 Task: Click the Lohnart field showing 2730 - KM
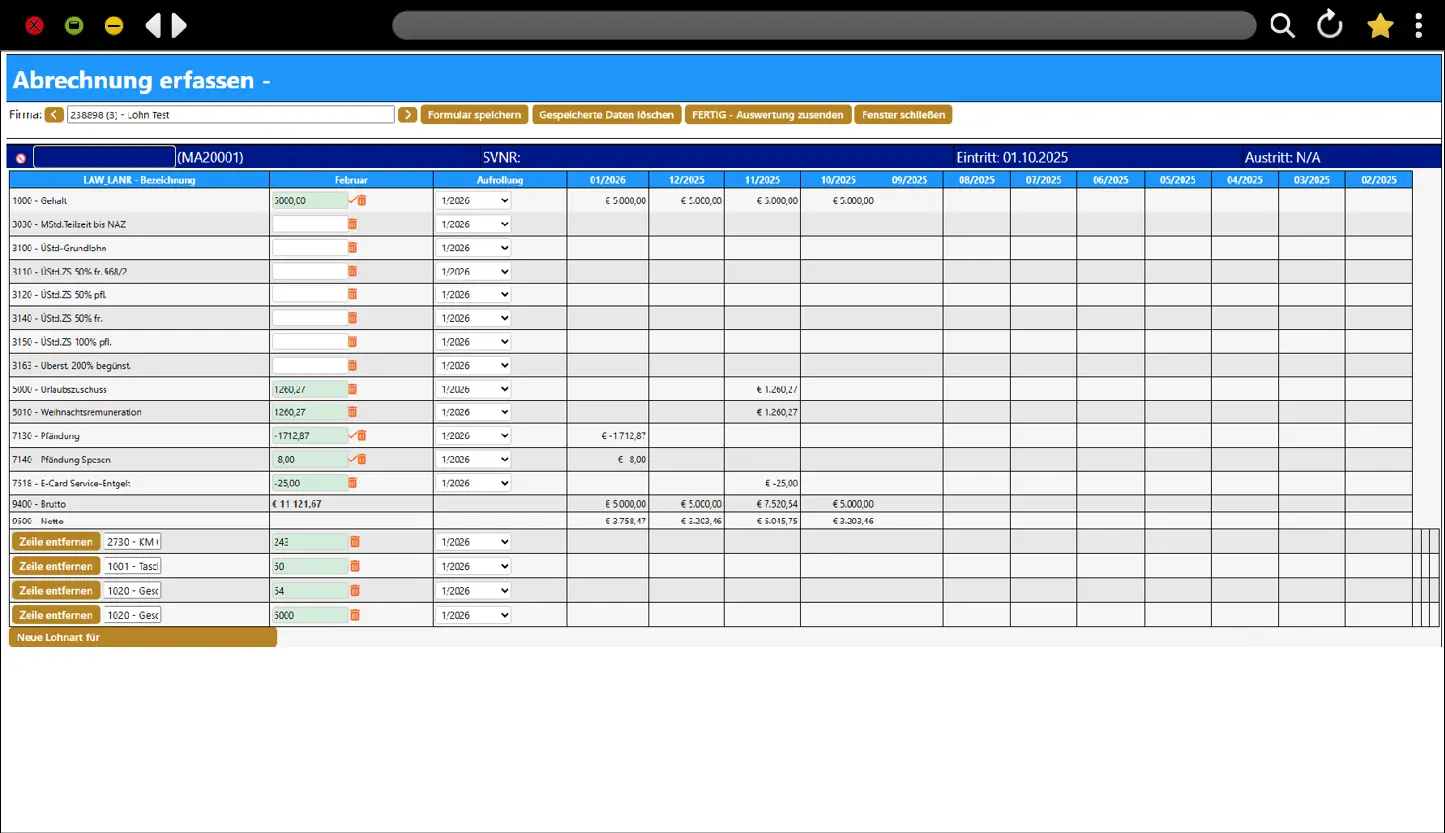point(133,541)
